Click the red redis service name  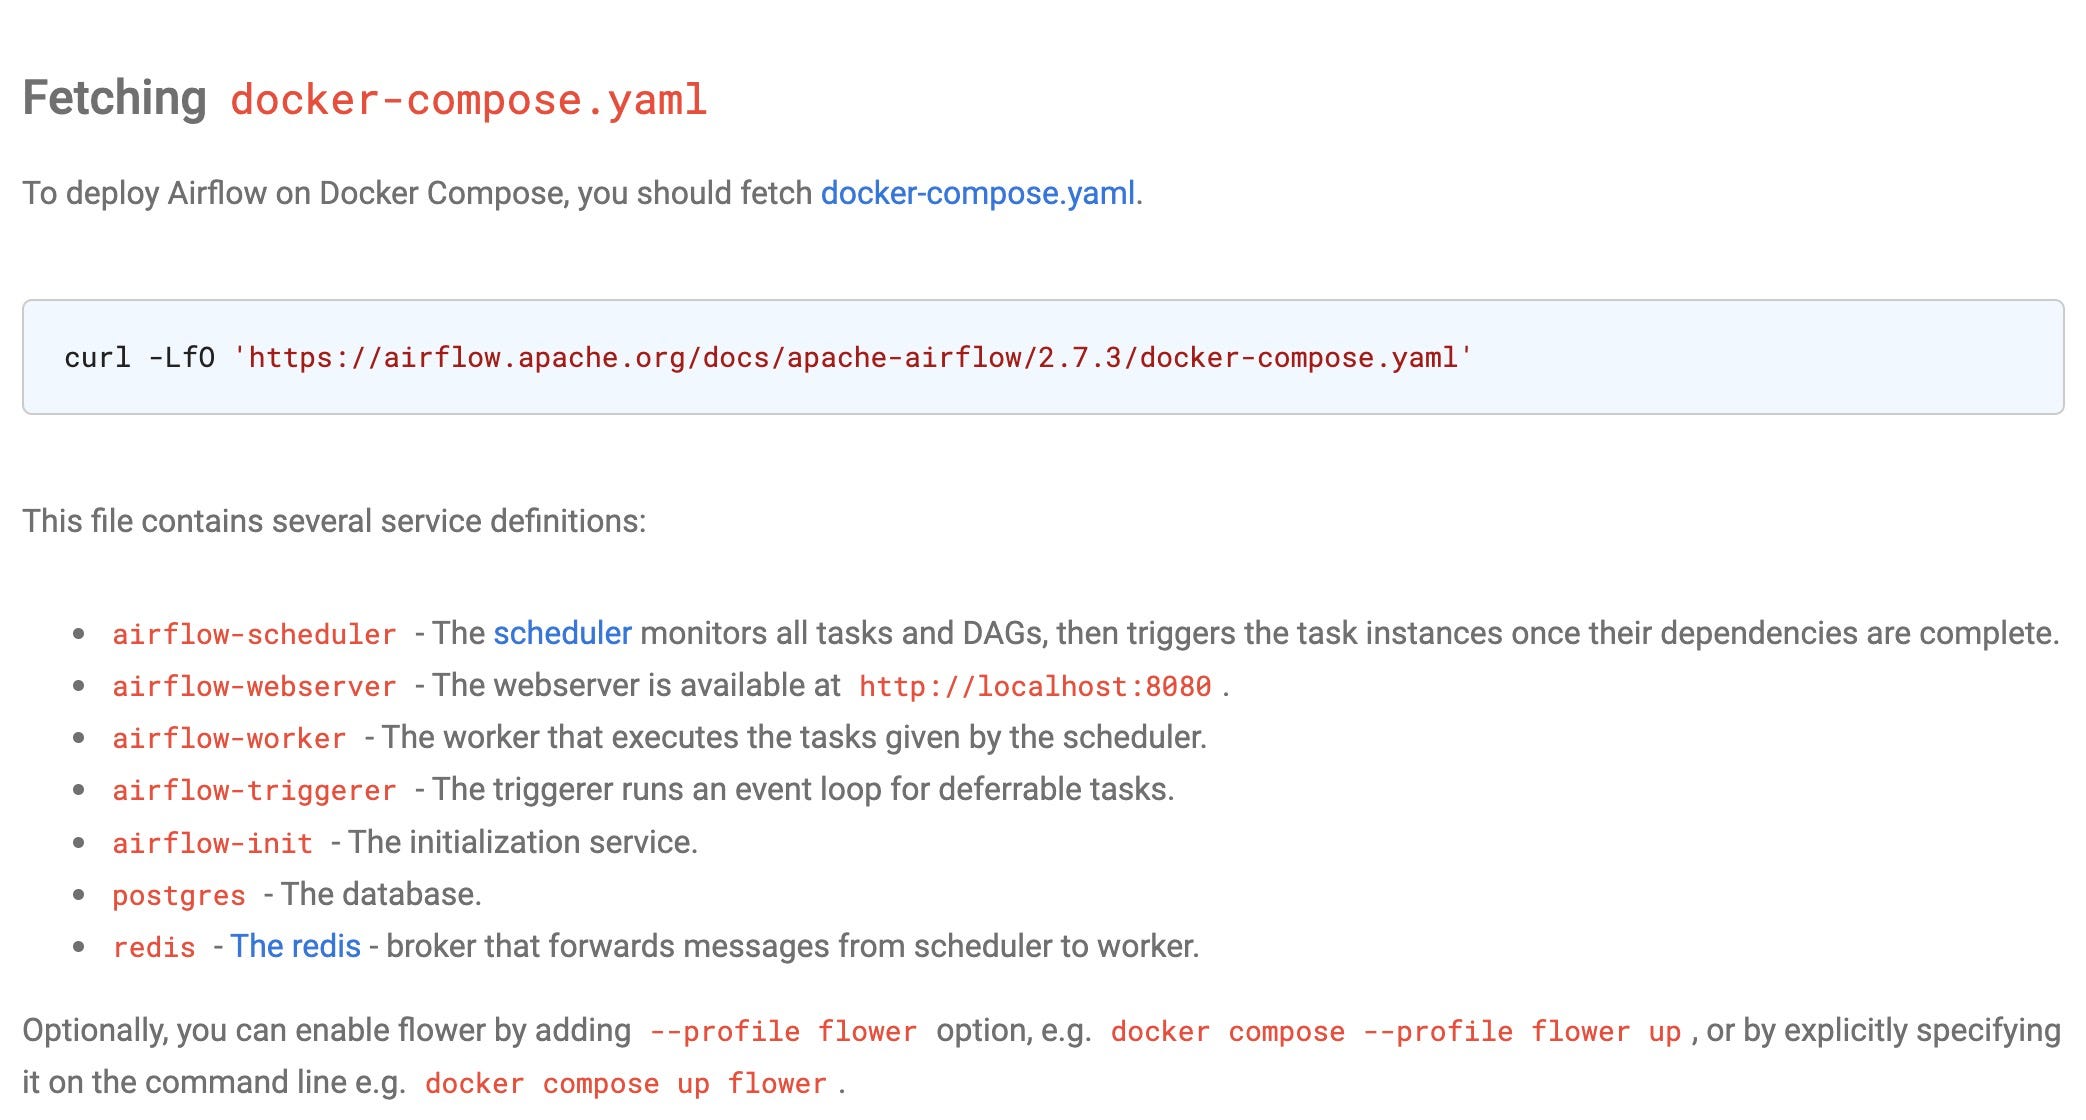(154, 947)
